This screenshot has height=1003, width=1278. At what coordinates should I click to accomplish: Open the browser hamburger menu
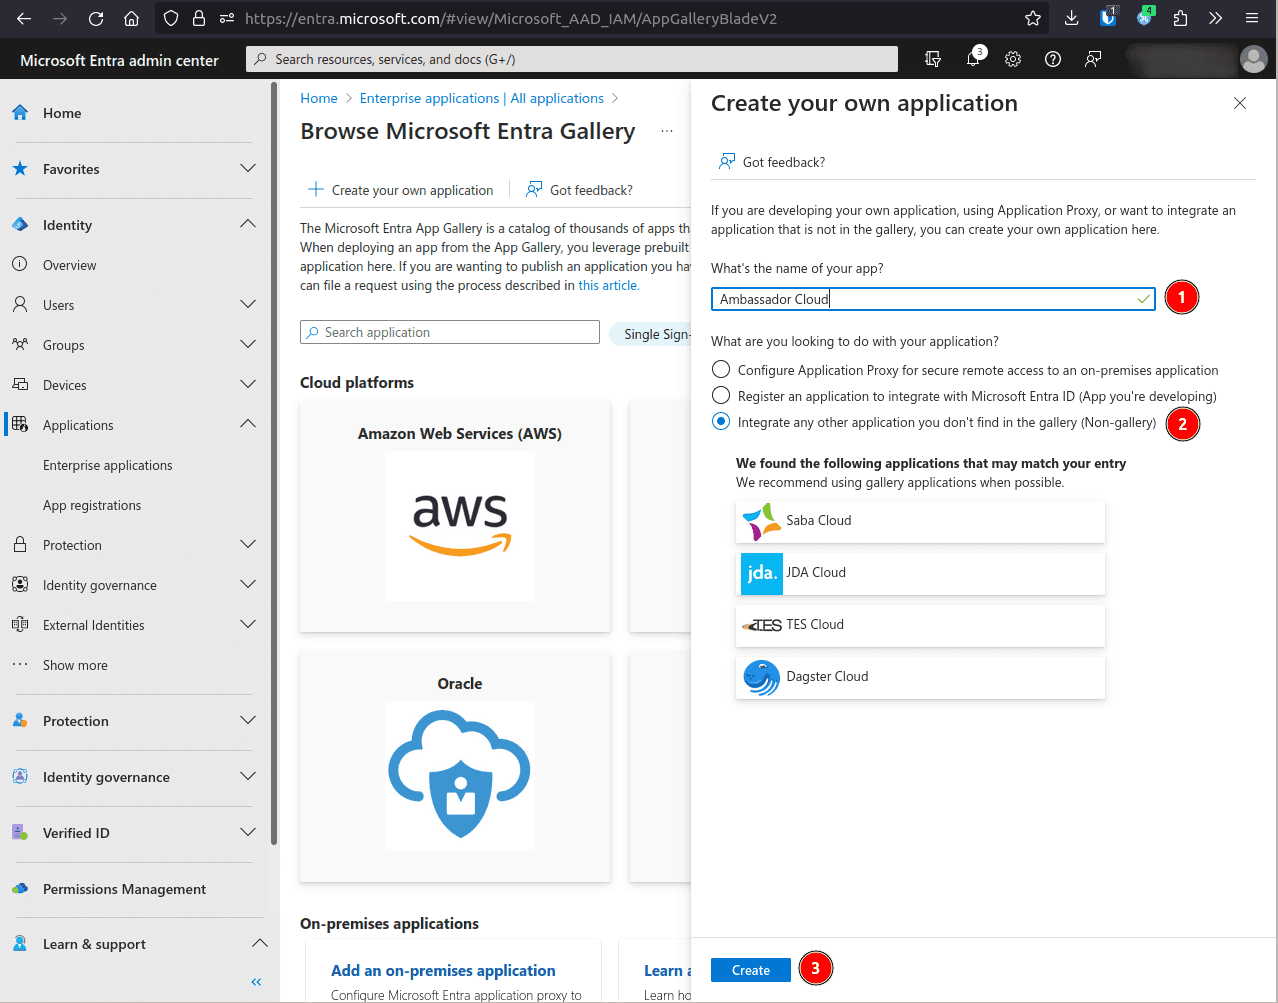1252,18
